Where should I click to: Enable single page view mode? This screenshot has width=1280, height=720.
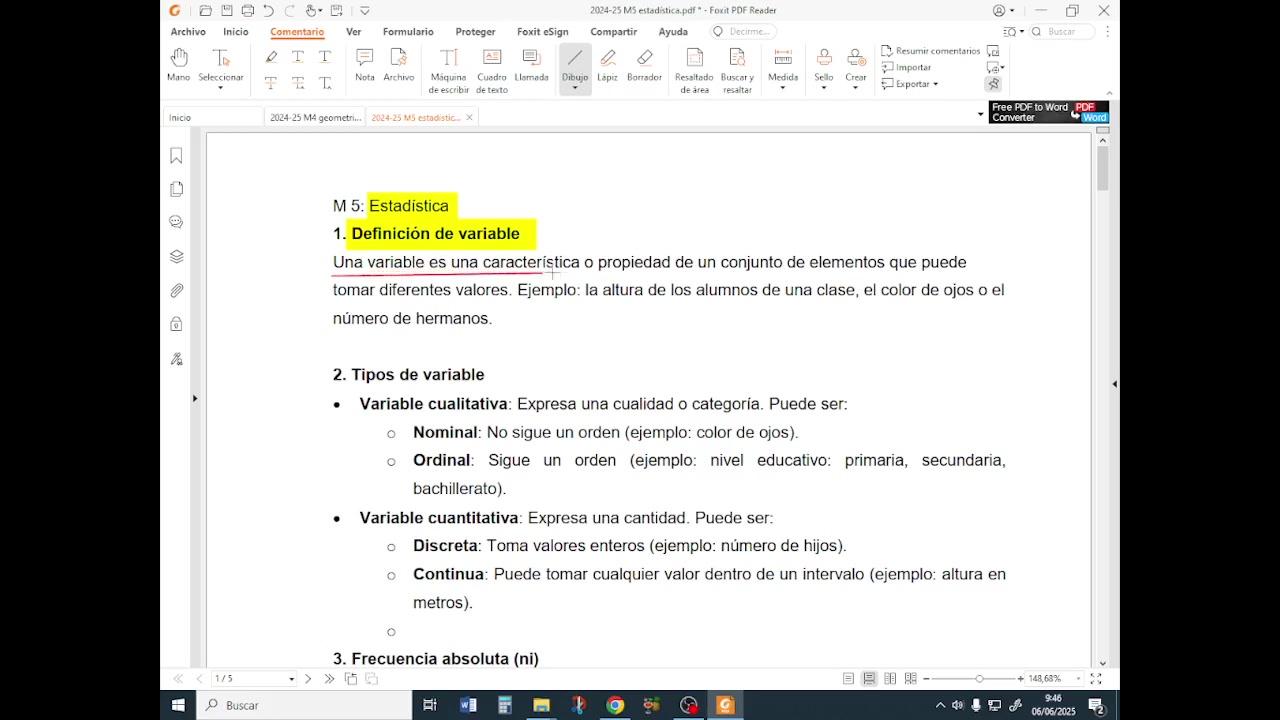point(848,679)
